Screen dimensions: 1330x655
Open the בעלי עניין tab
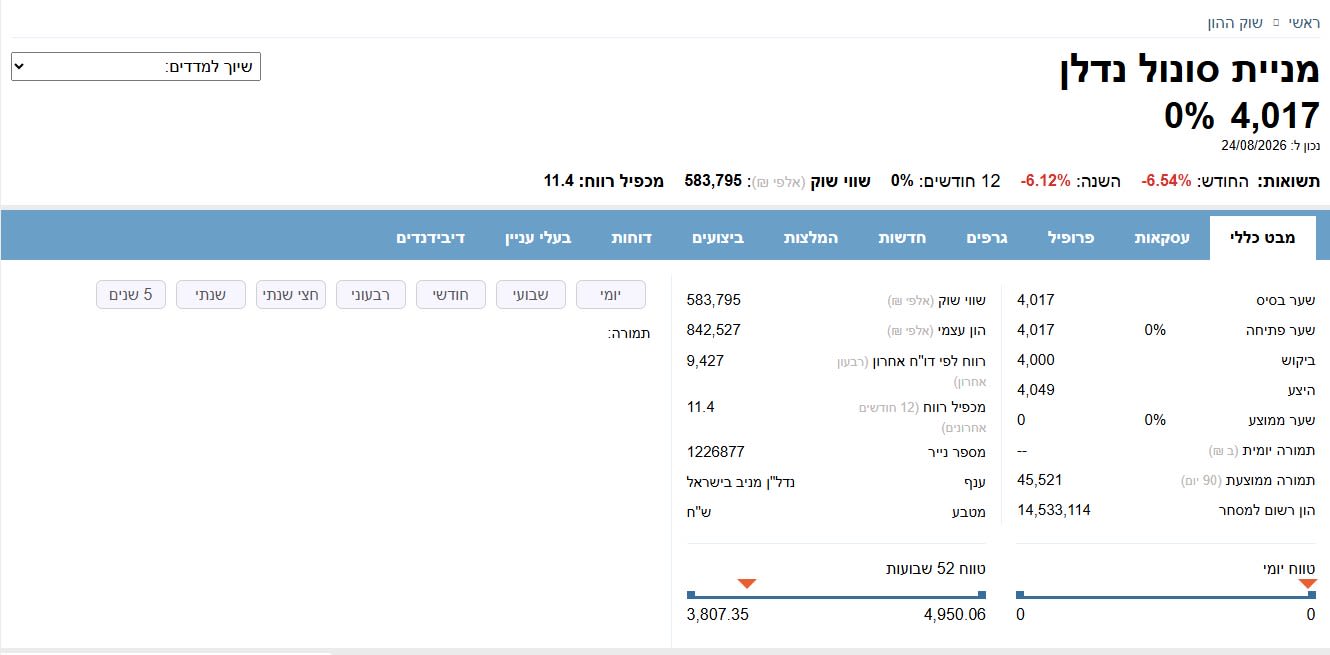click(536, 238)
